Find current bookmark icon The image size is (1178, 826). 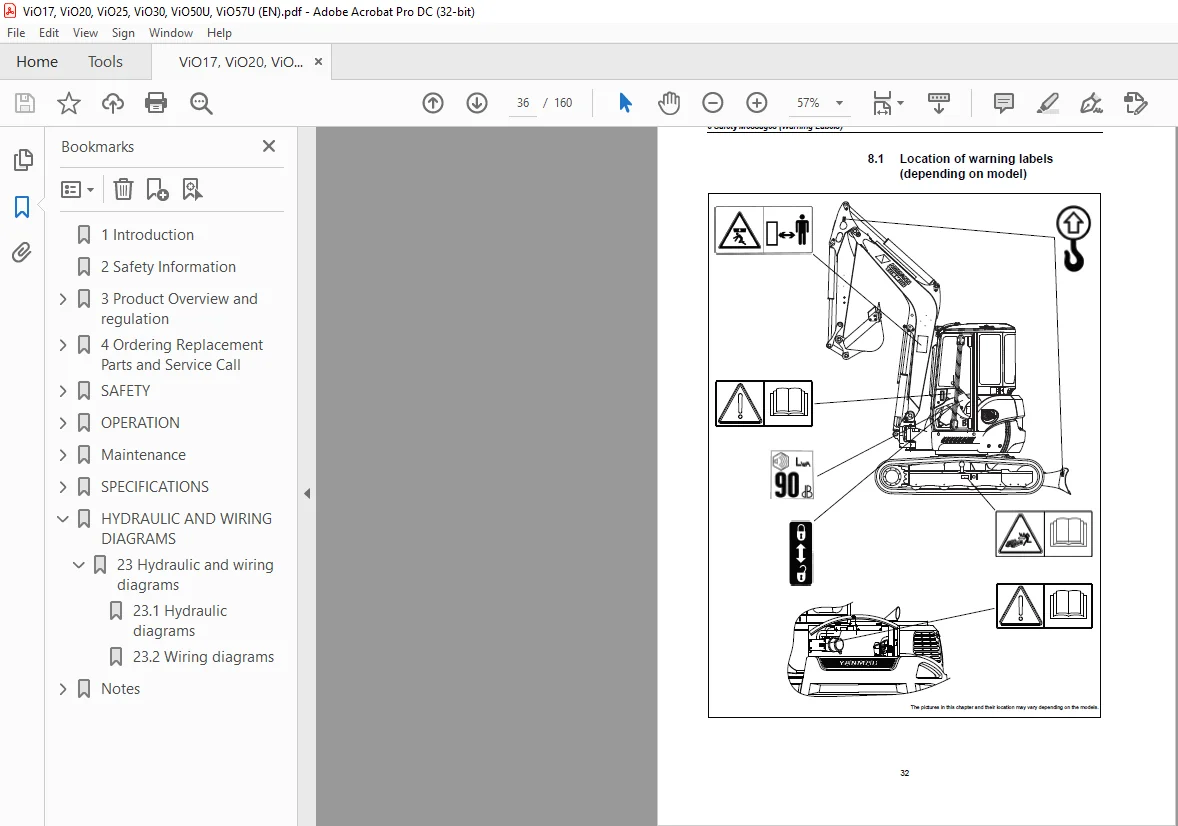192,189
